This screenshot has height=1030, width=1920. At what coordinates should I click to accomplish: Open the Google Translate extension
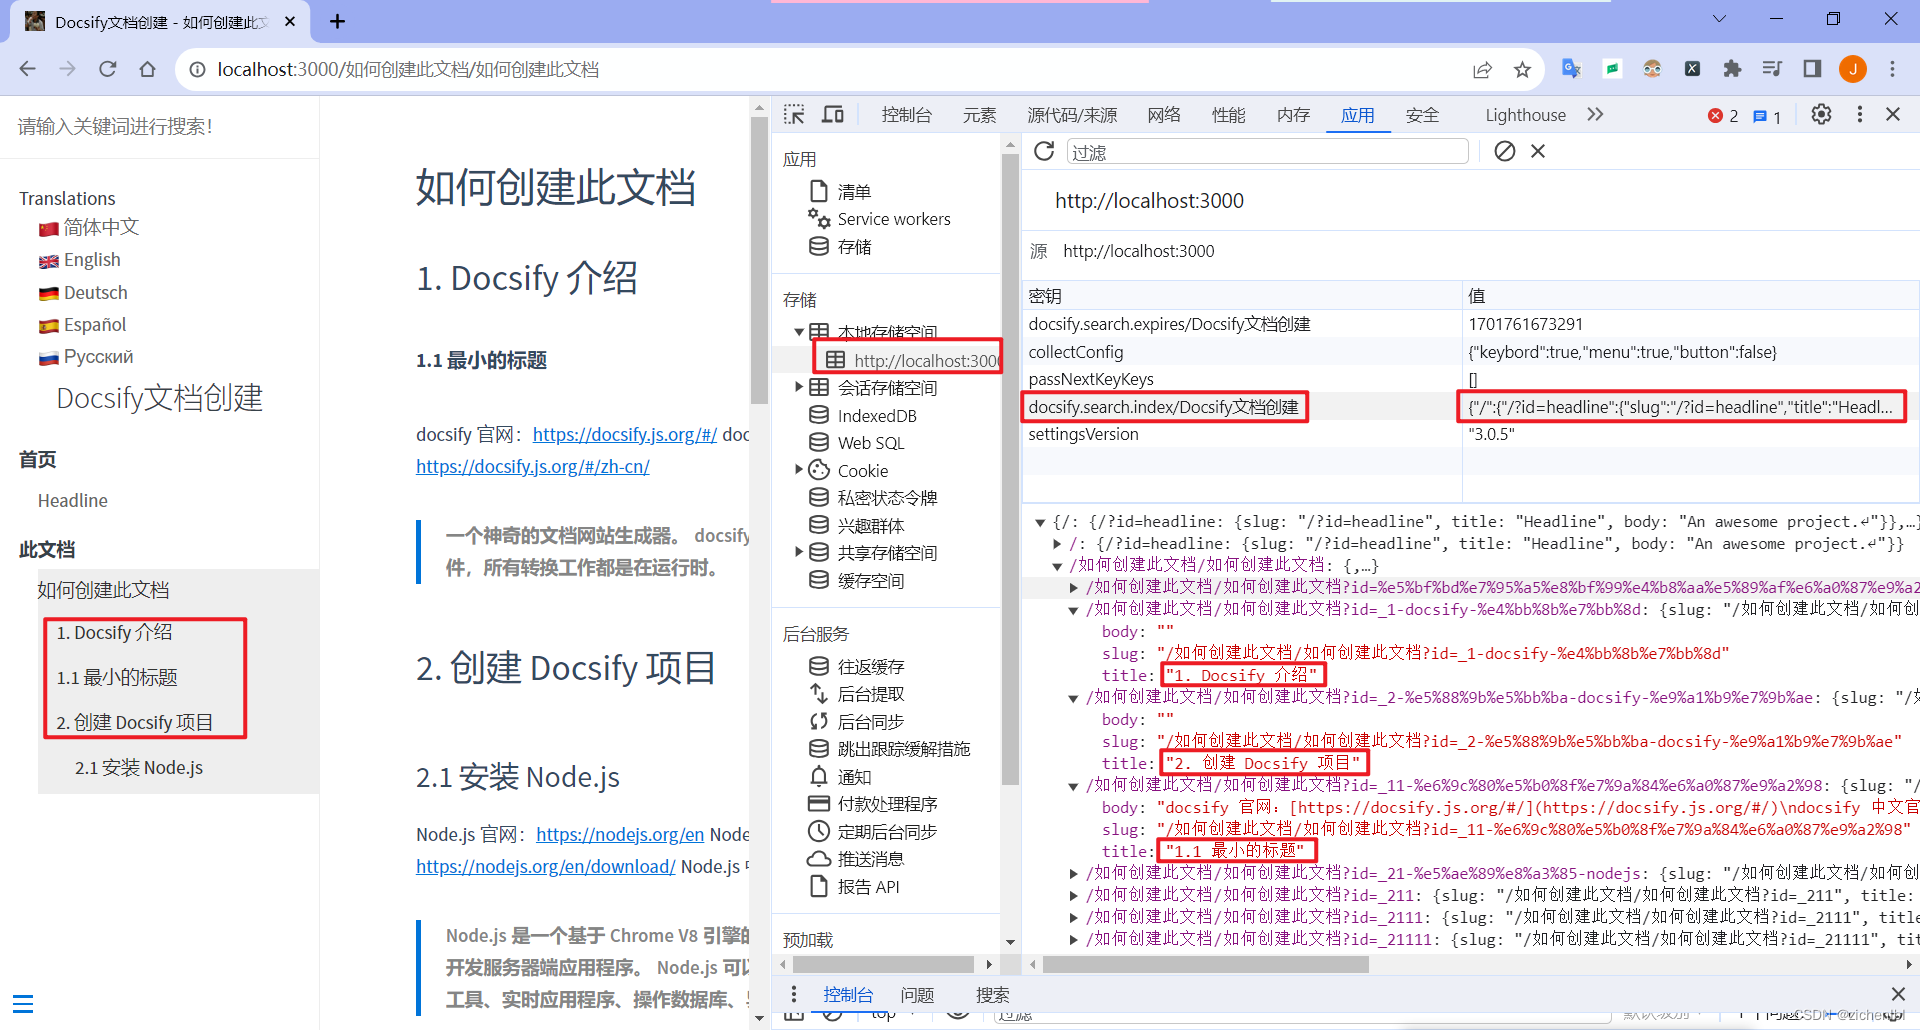coord(1572,69)
